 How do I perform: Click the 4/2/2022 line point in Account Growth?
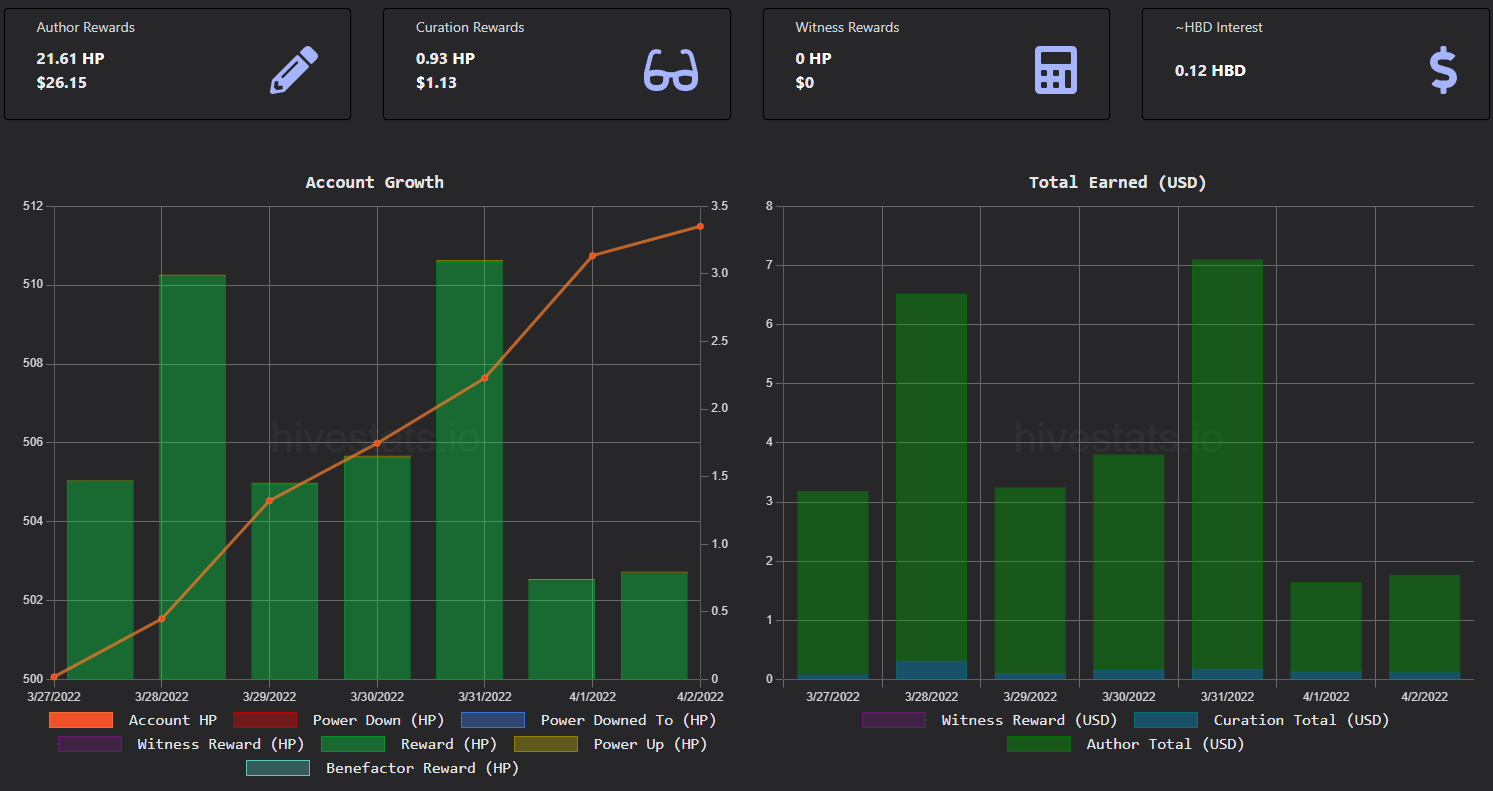(700, 226)
